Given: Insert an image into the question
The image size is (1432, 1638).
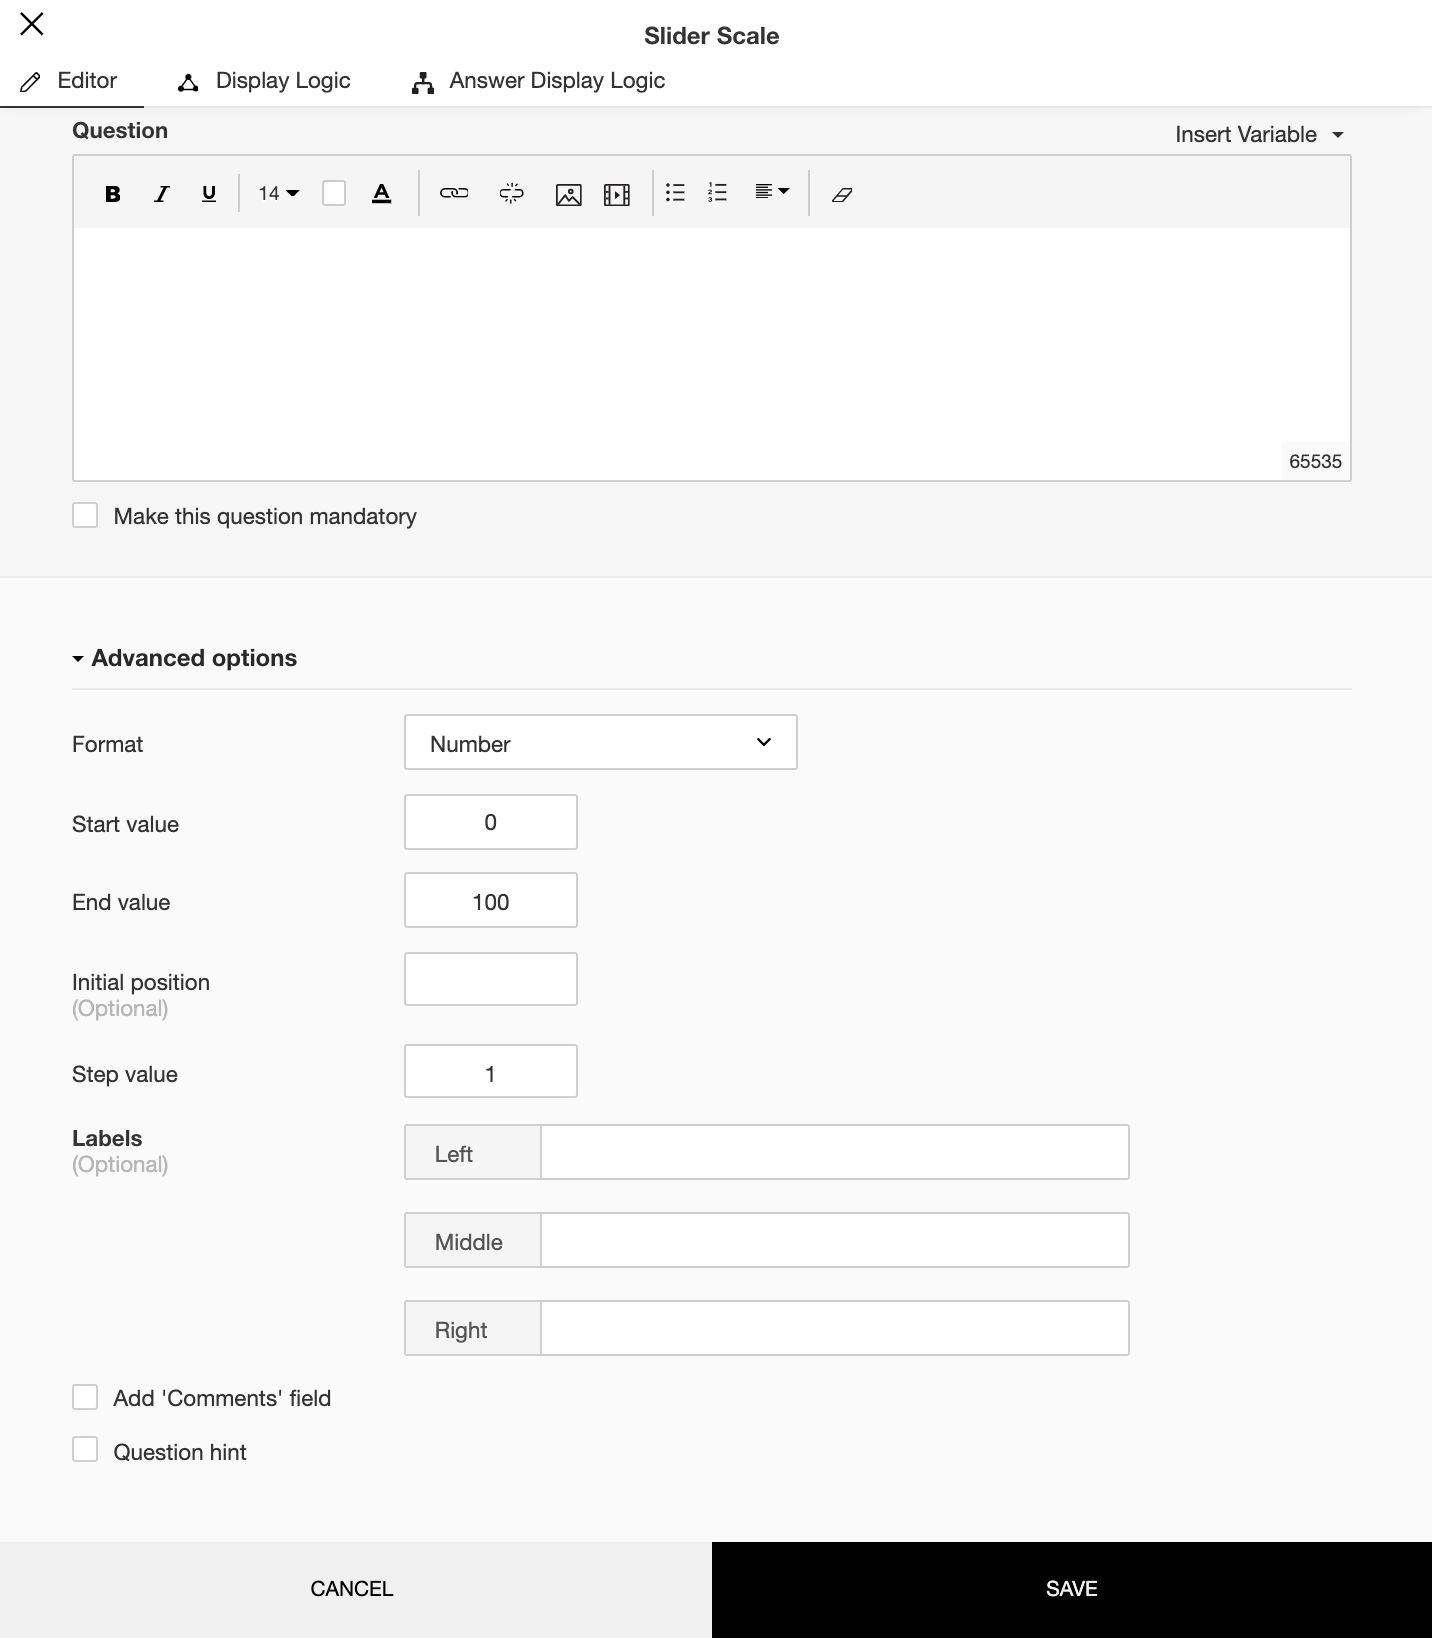Looking at the screenshot, I should coord(568,195).
